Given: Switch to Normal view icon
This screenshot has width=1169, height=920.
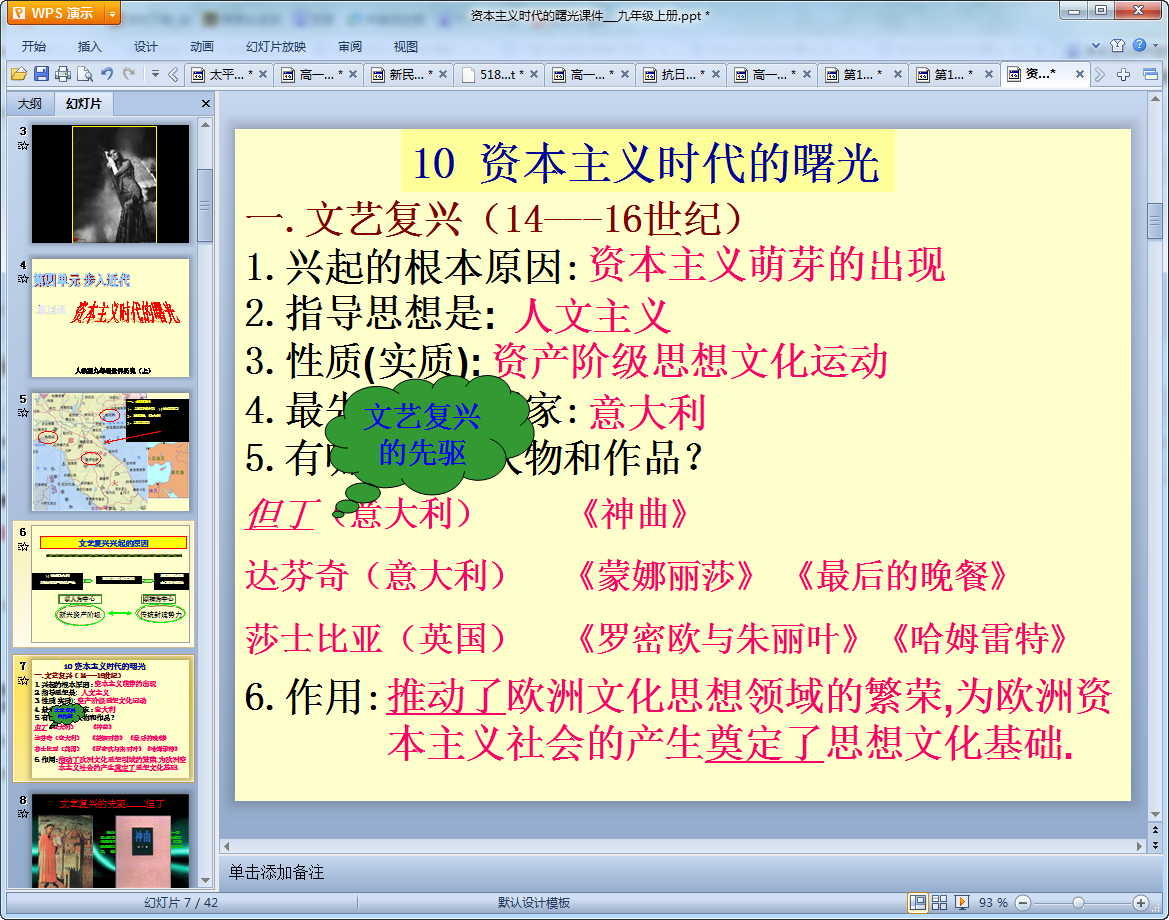Looking at the screenshot, I should pos(918,903).
